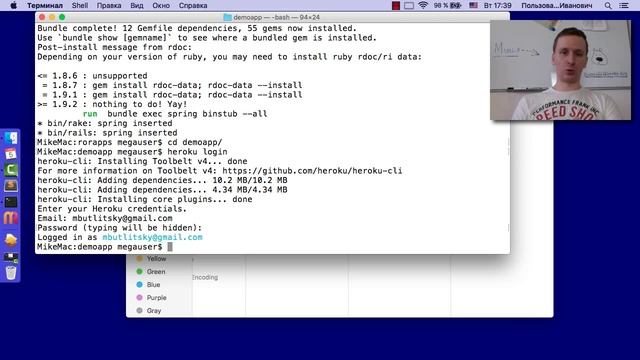This screenshot has width=640, height=360.
Task: Open the Окно menu
Action: [161, 6]
